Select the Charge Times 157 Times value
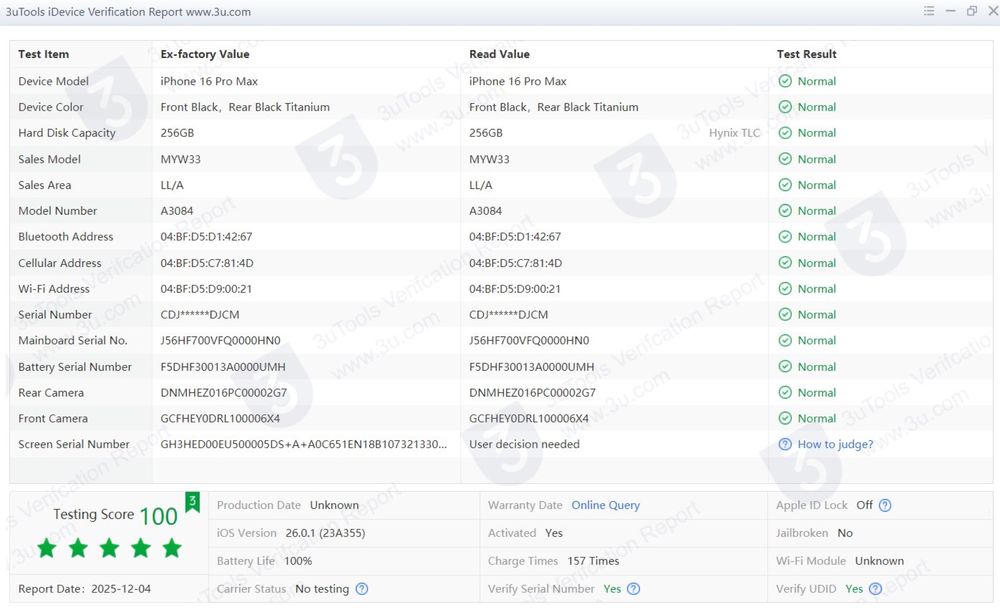Screen dimensions: 1000x610 [x=593, y=561]
